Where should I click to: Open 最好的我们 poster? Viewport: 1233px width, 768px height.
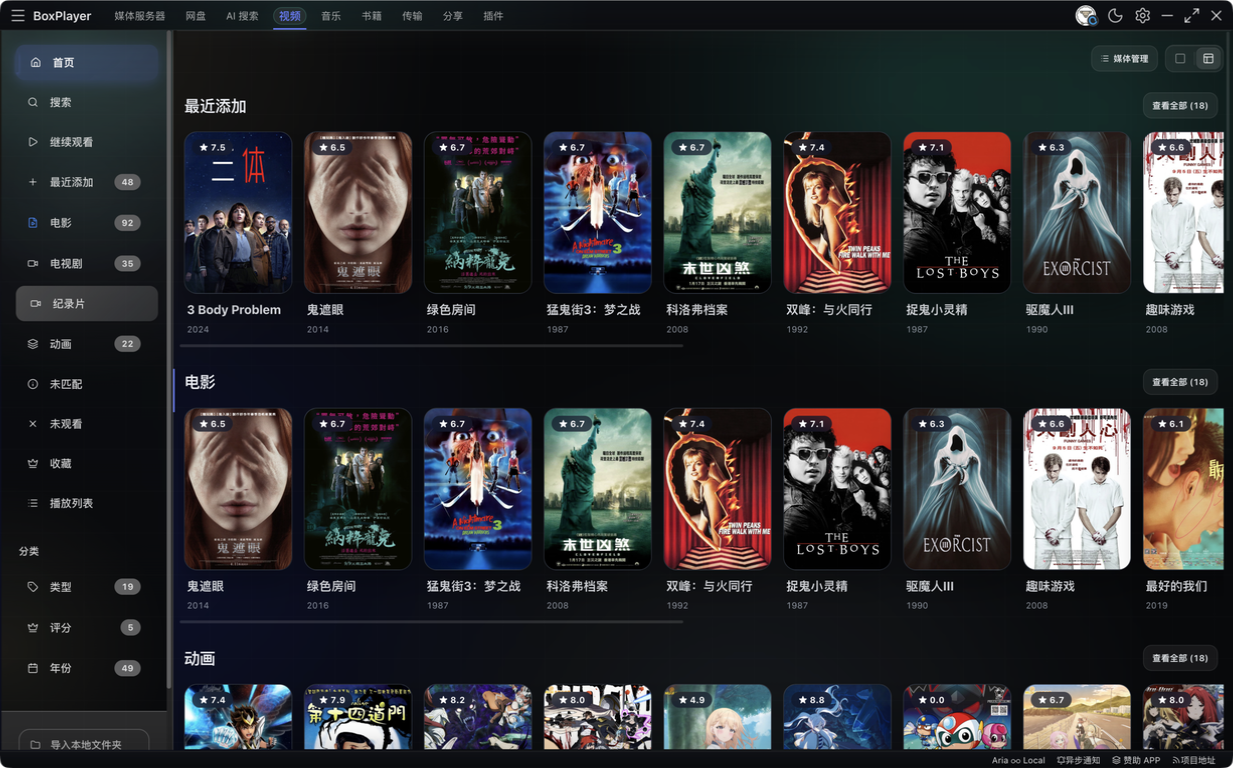[x=1183, y=489]
